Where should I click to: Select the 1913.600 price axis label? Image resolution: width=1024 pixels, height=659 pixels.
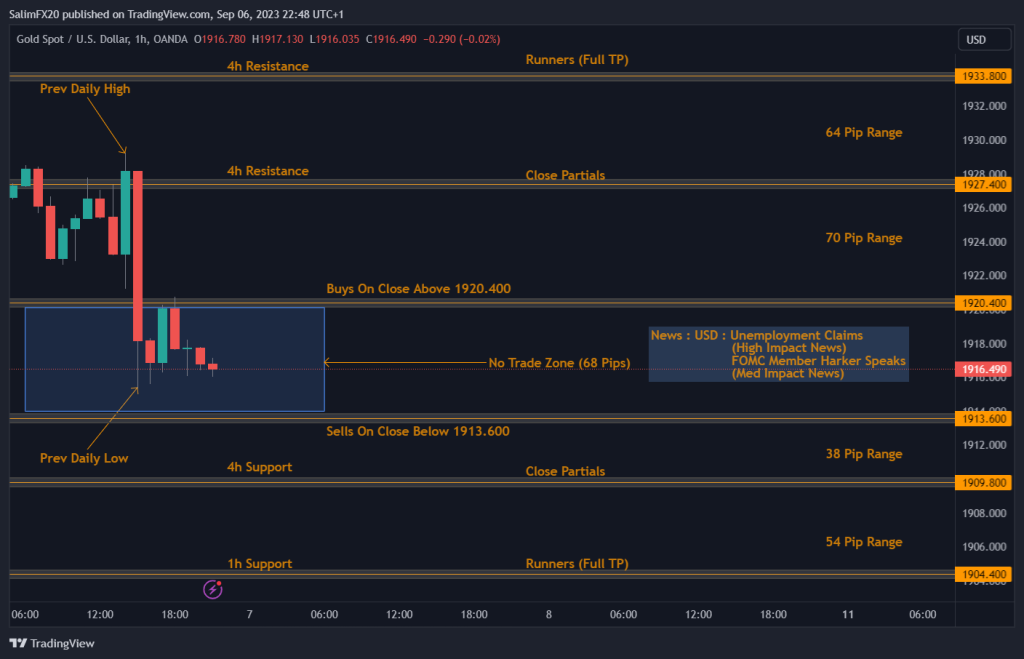(981, 419)
